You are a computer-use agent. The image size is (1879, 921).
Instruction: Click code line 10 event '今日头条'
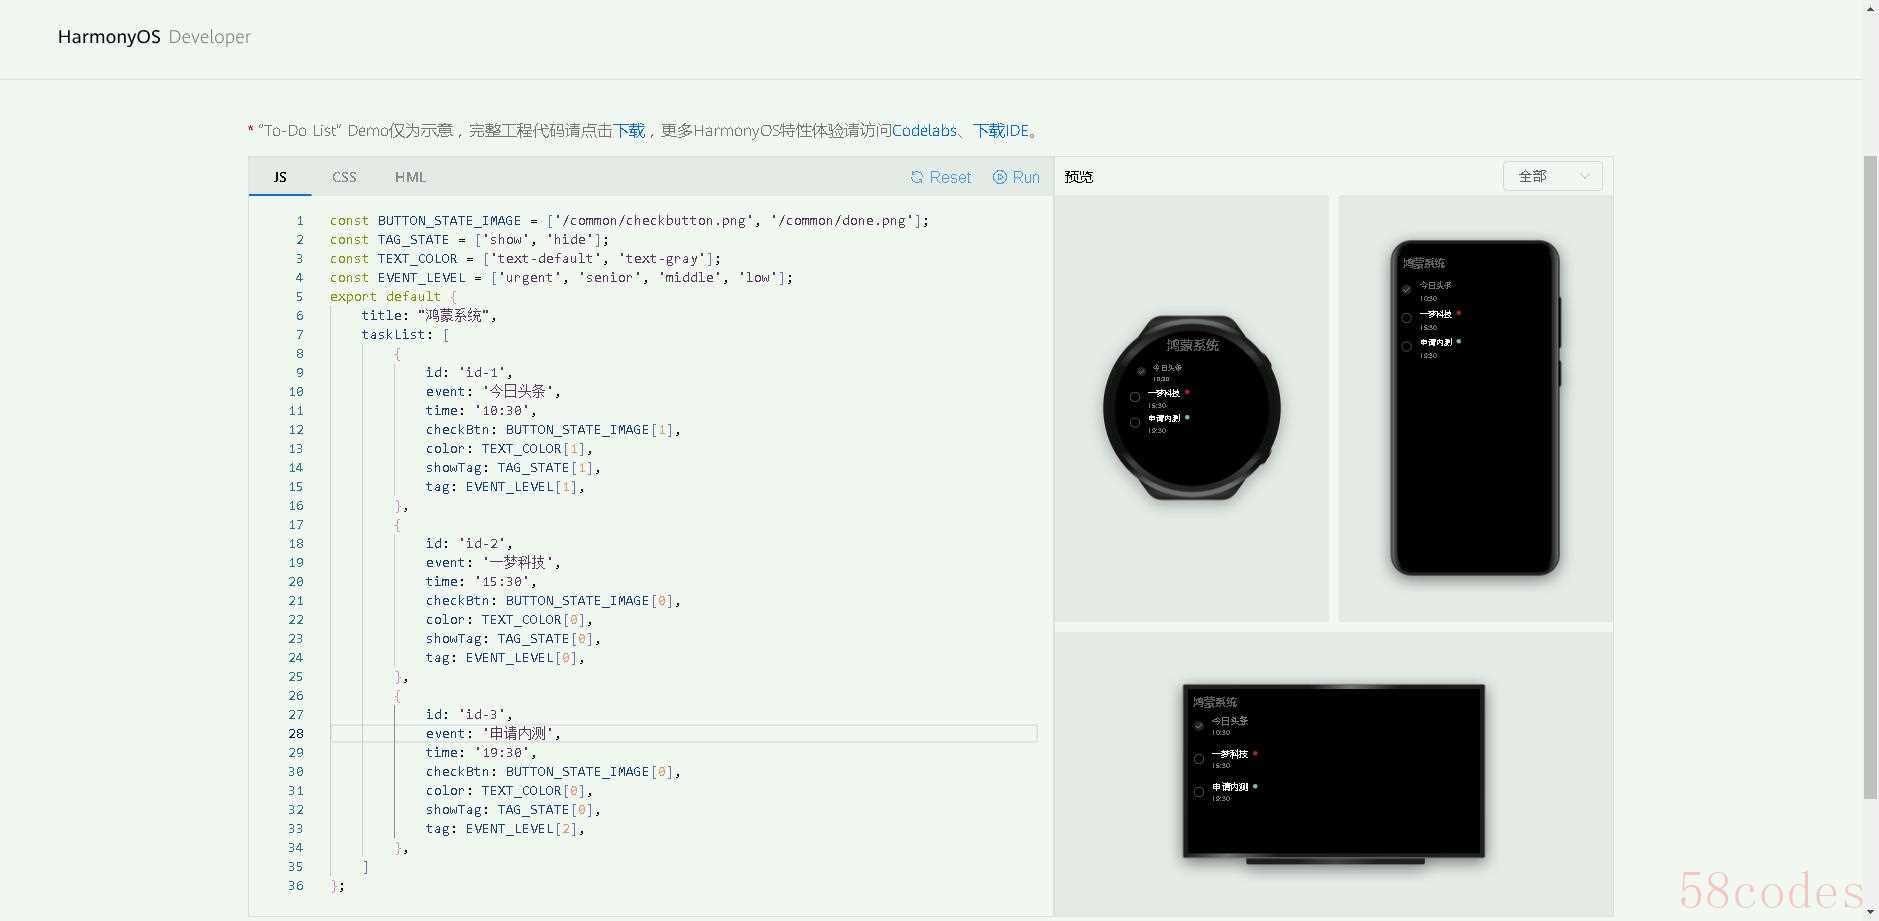(493, 392)
